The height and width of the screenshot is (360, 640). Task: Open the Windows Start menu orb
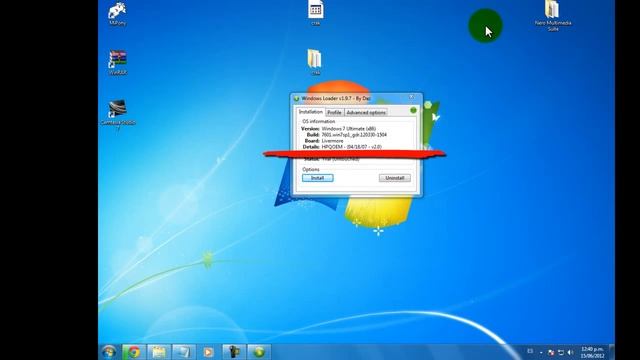coord(109,352)
